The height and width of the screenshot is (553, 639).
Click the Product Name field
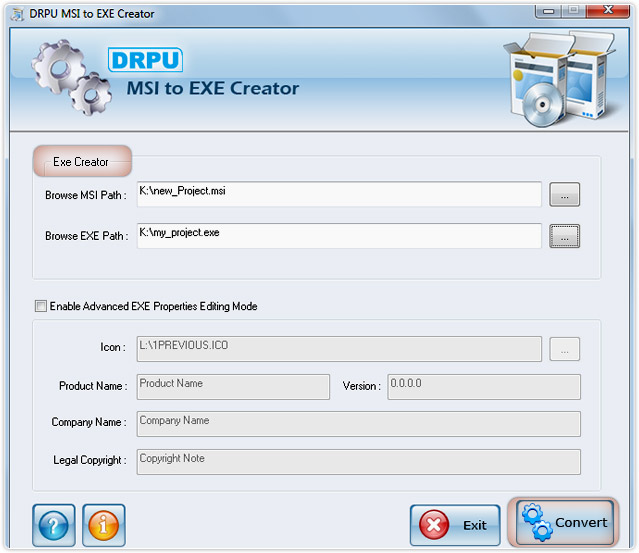233,387
